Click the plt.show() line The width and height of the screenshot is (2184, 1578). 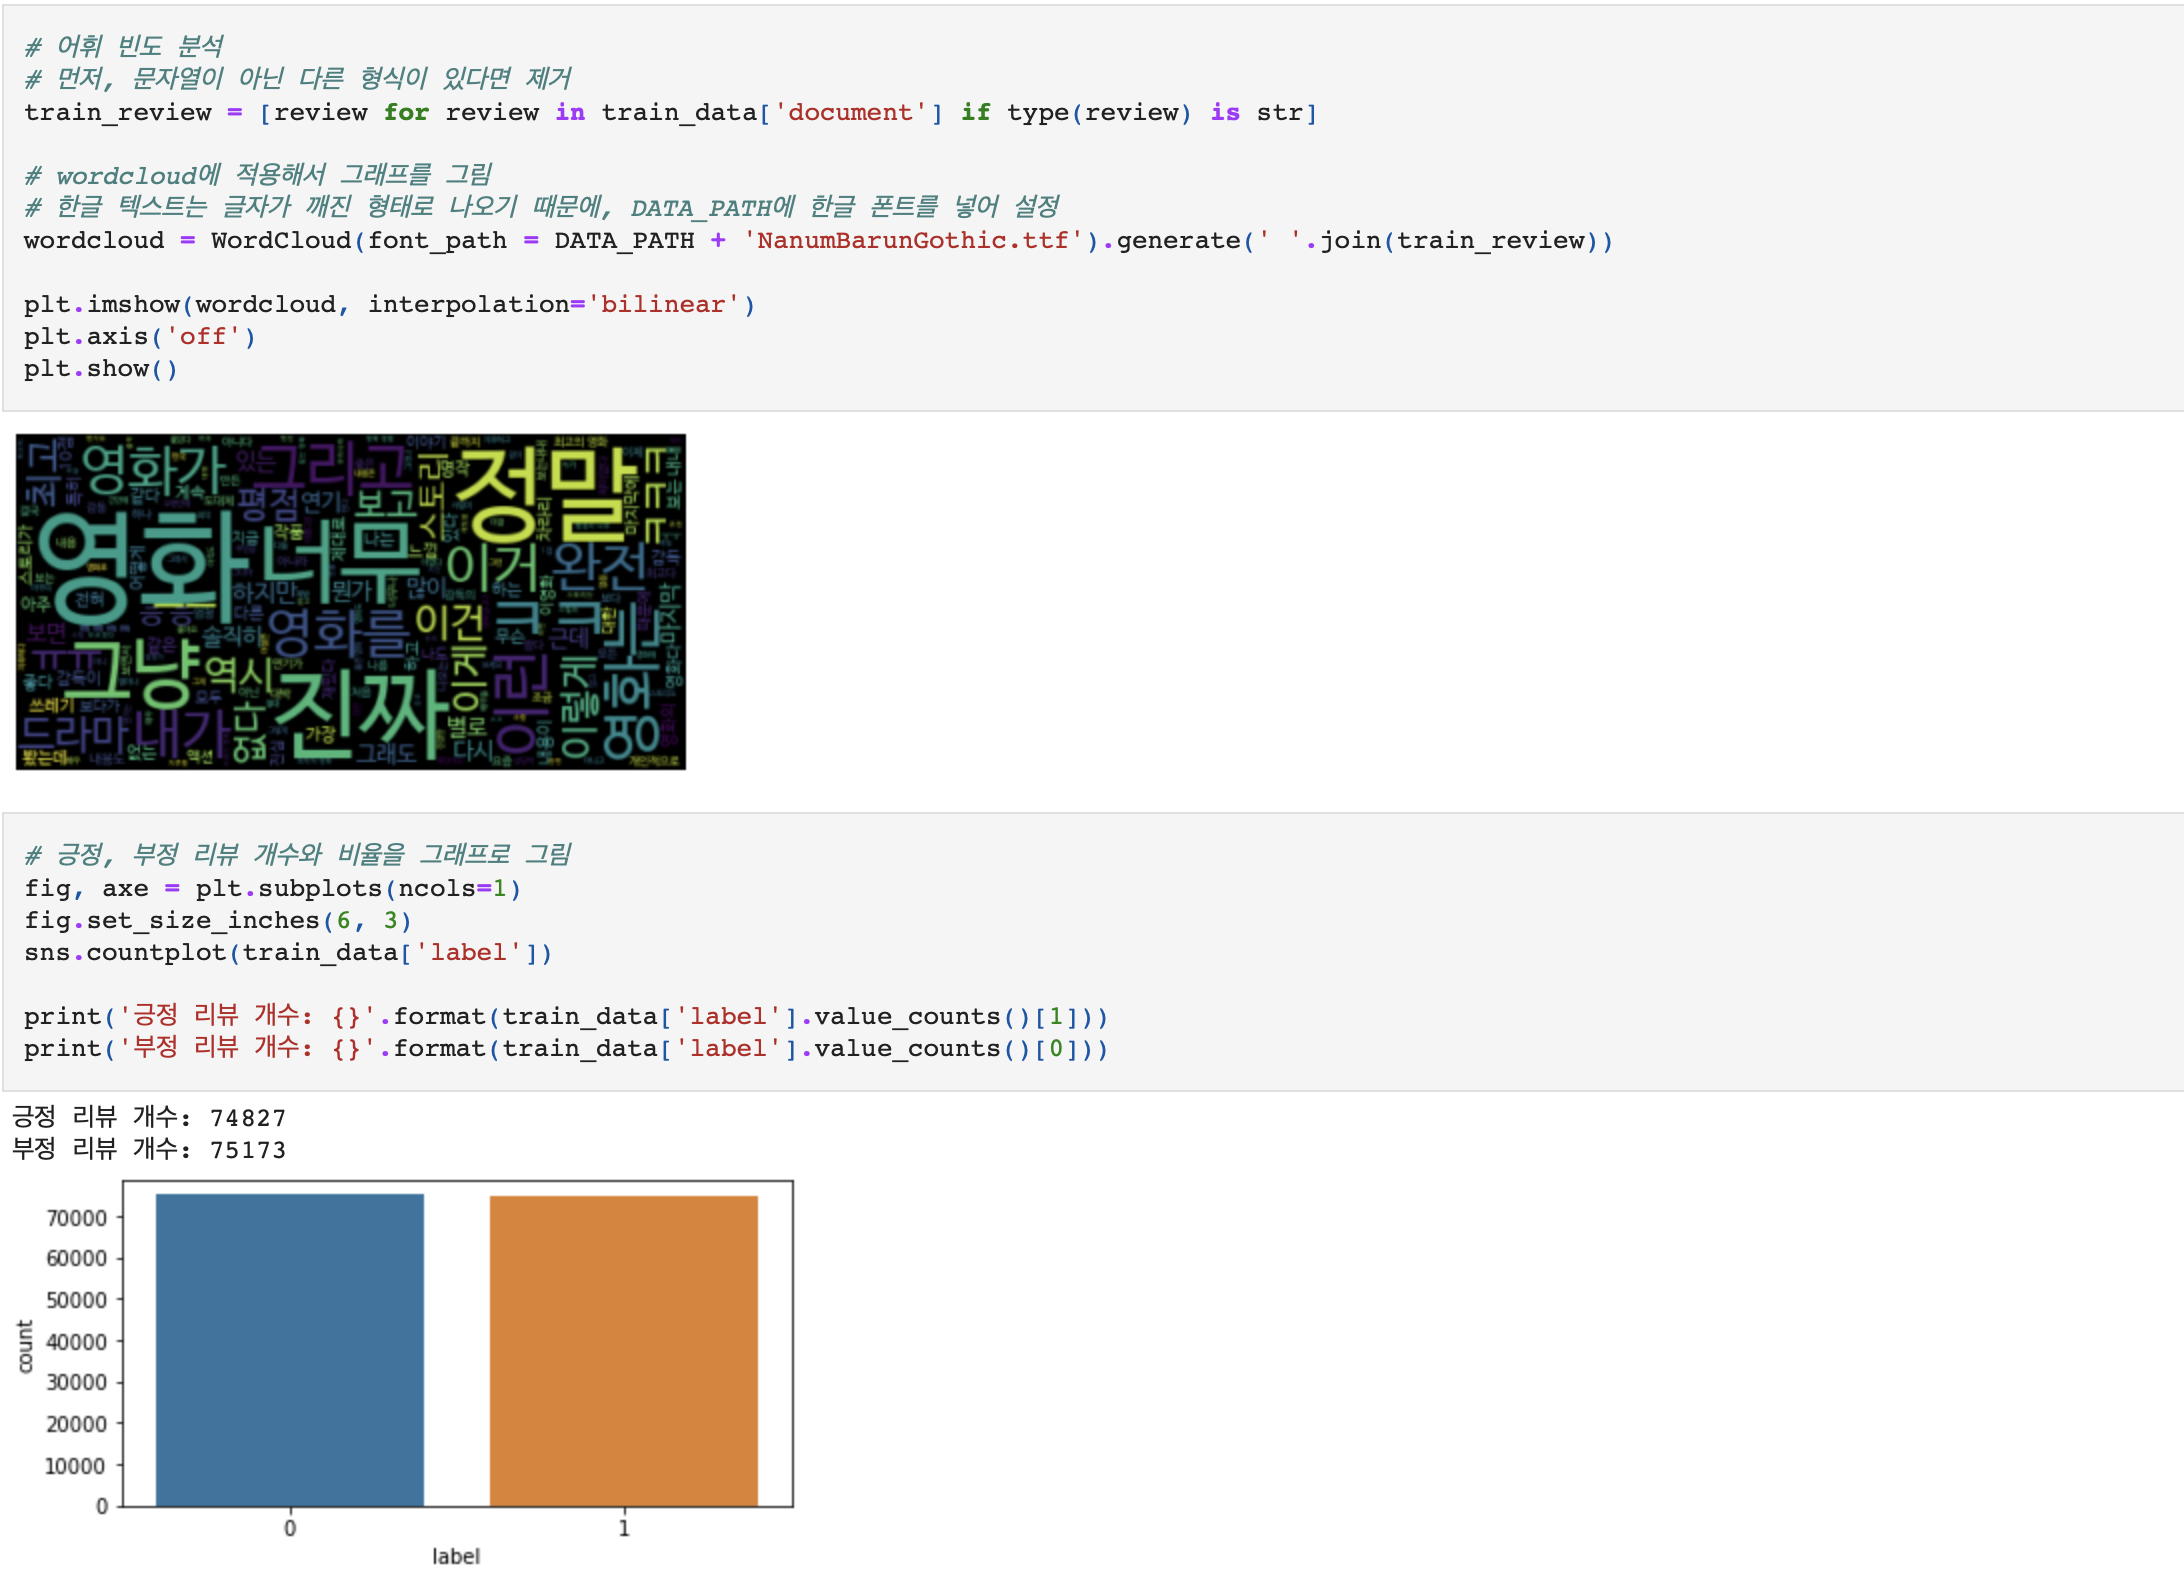point(100,369)
